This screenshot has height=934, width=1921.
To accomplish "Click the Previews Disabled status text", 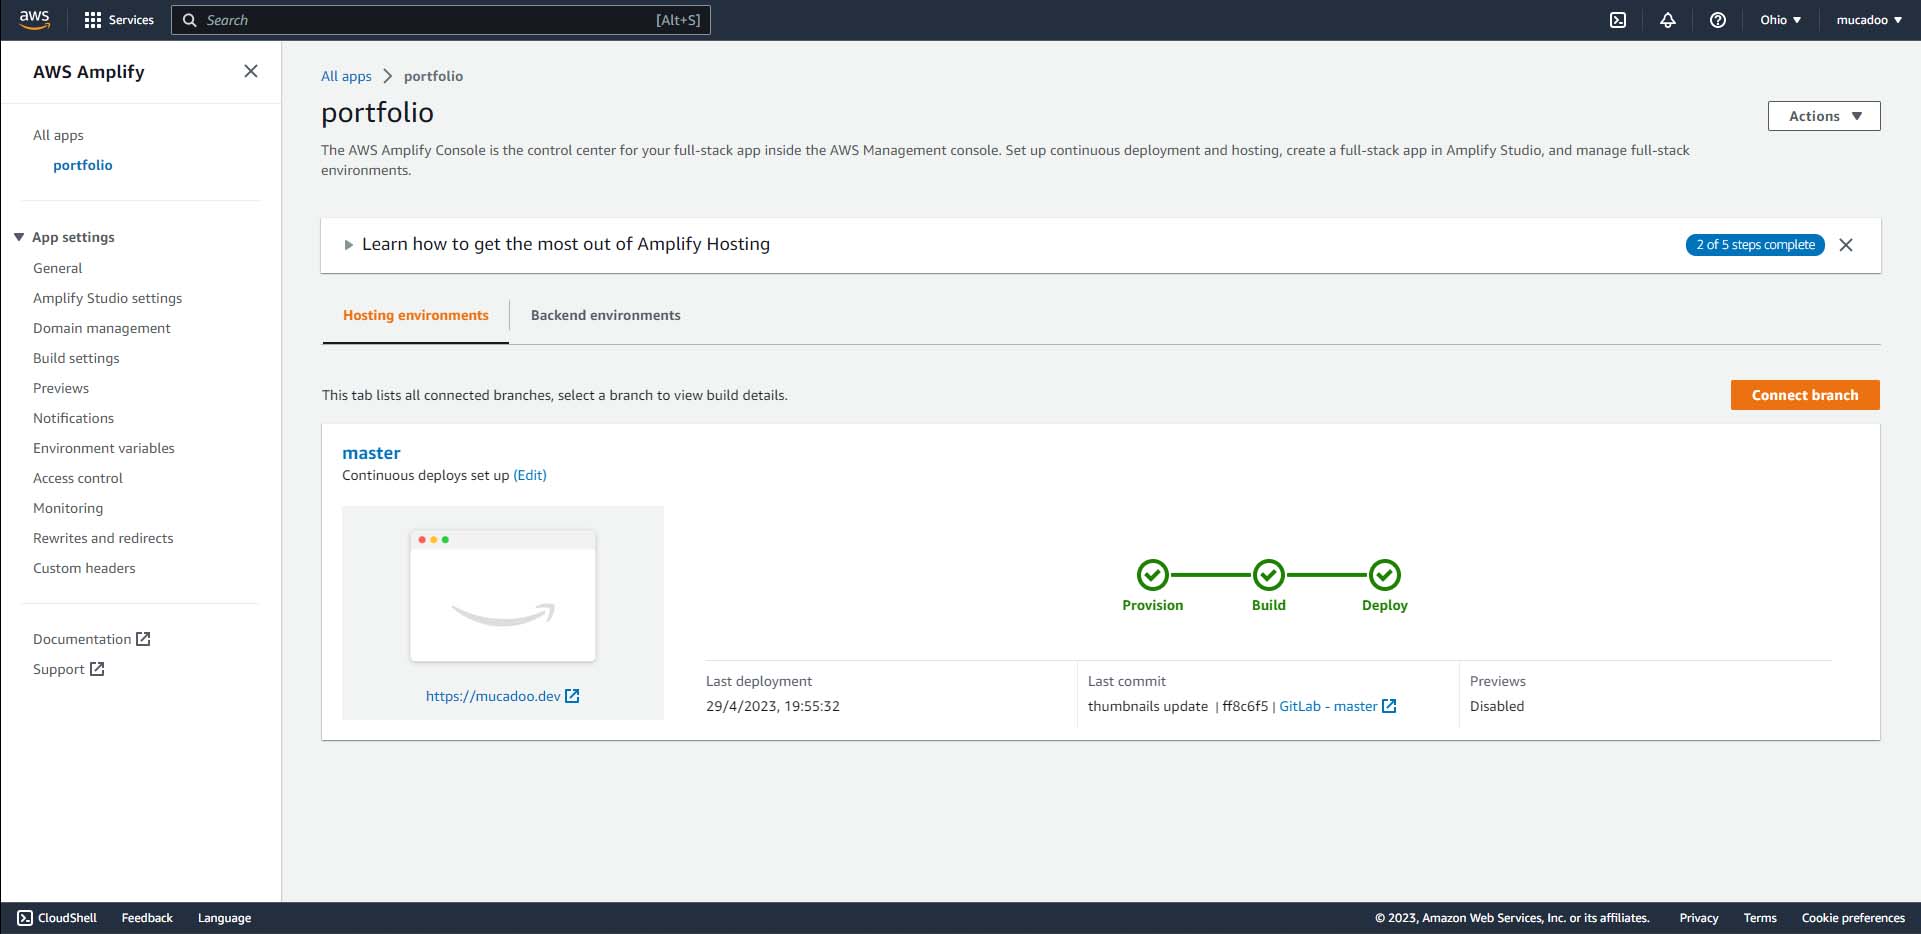I will pos(1497,706).
